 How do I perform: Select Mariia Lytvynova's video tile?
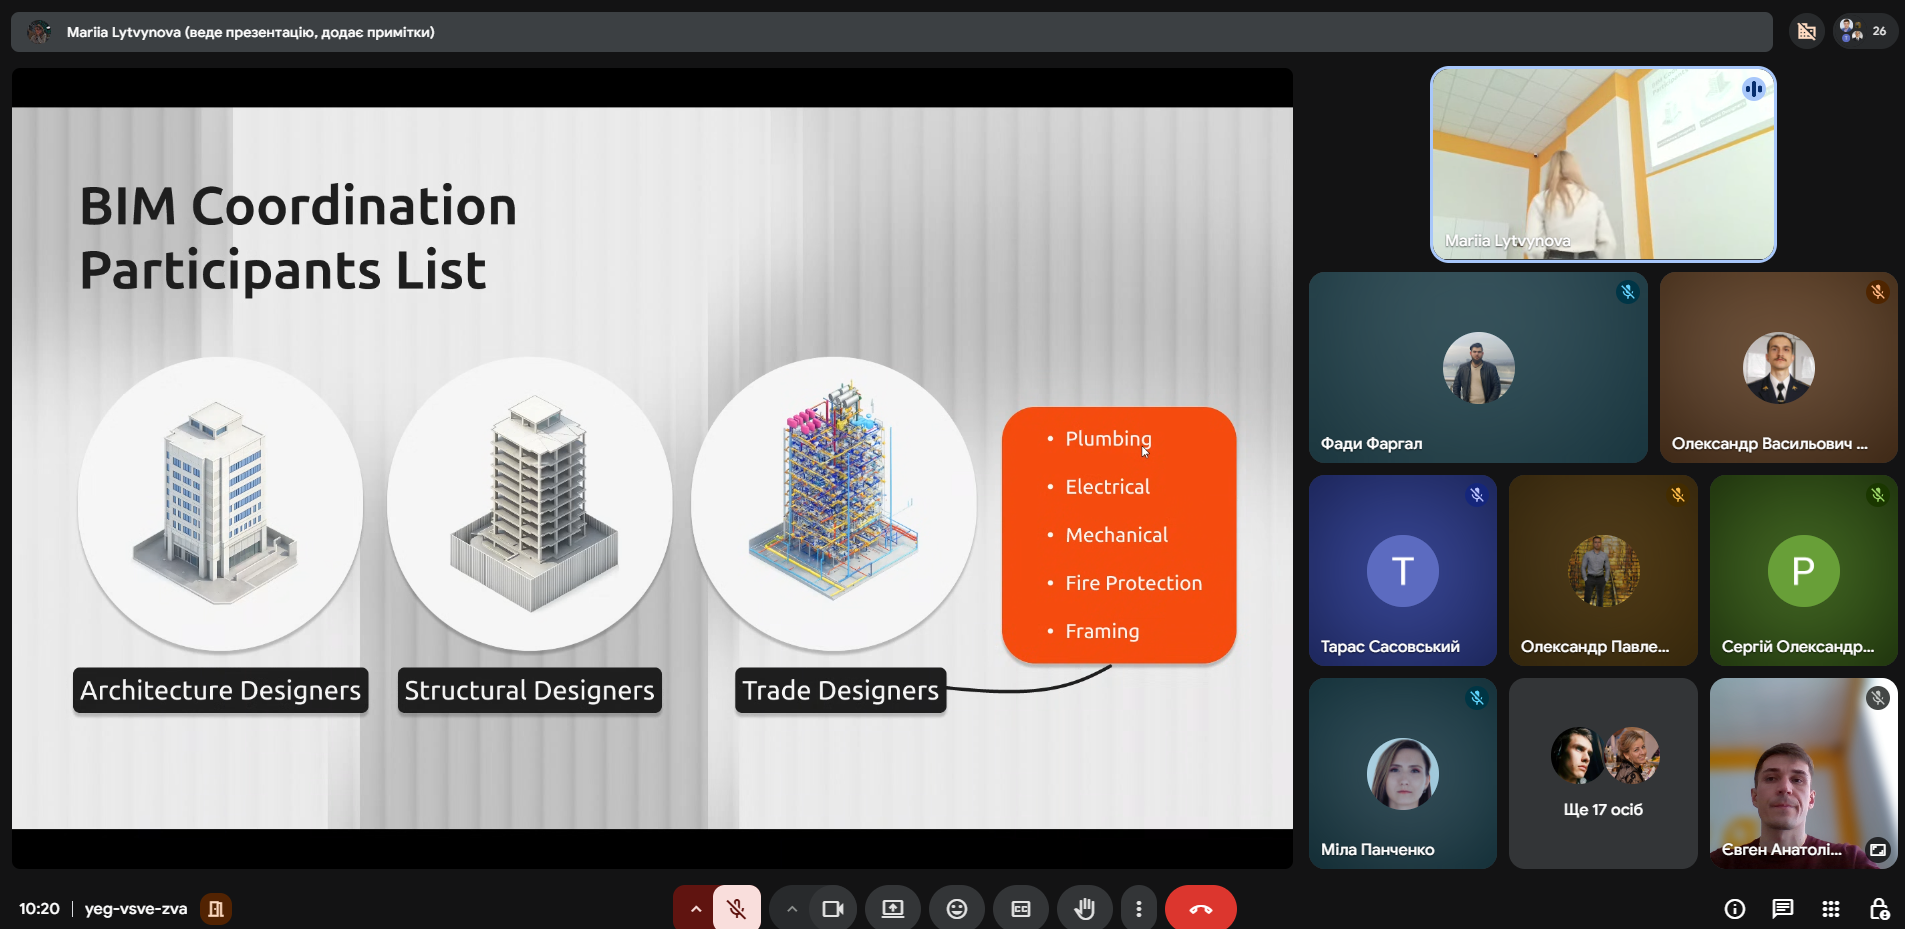tap(1603, 164)
